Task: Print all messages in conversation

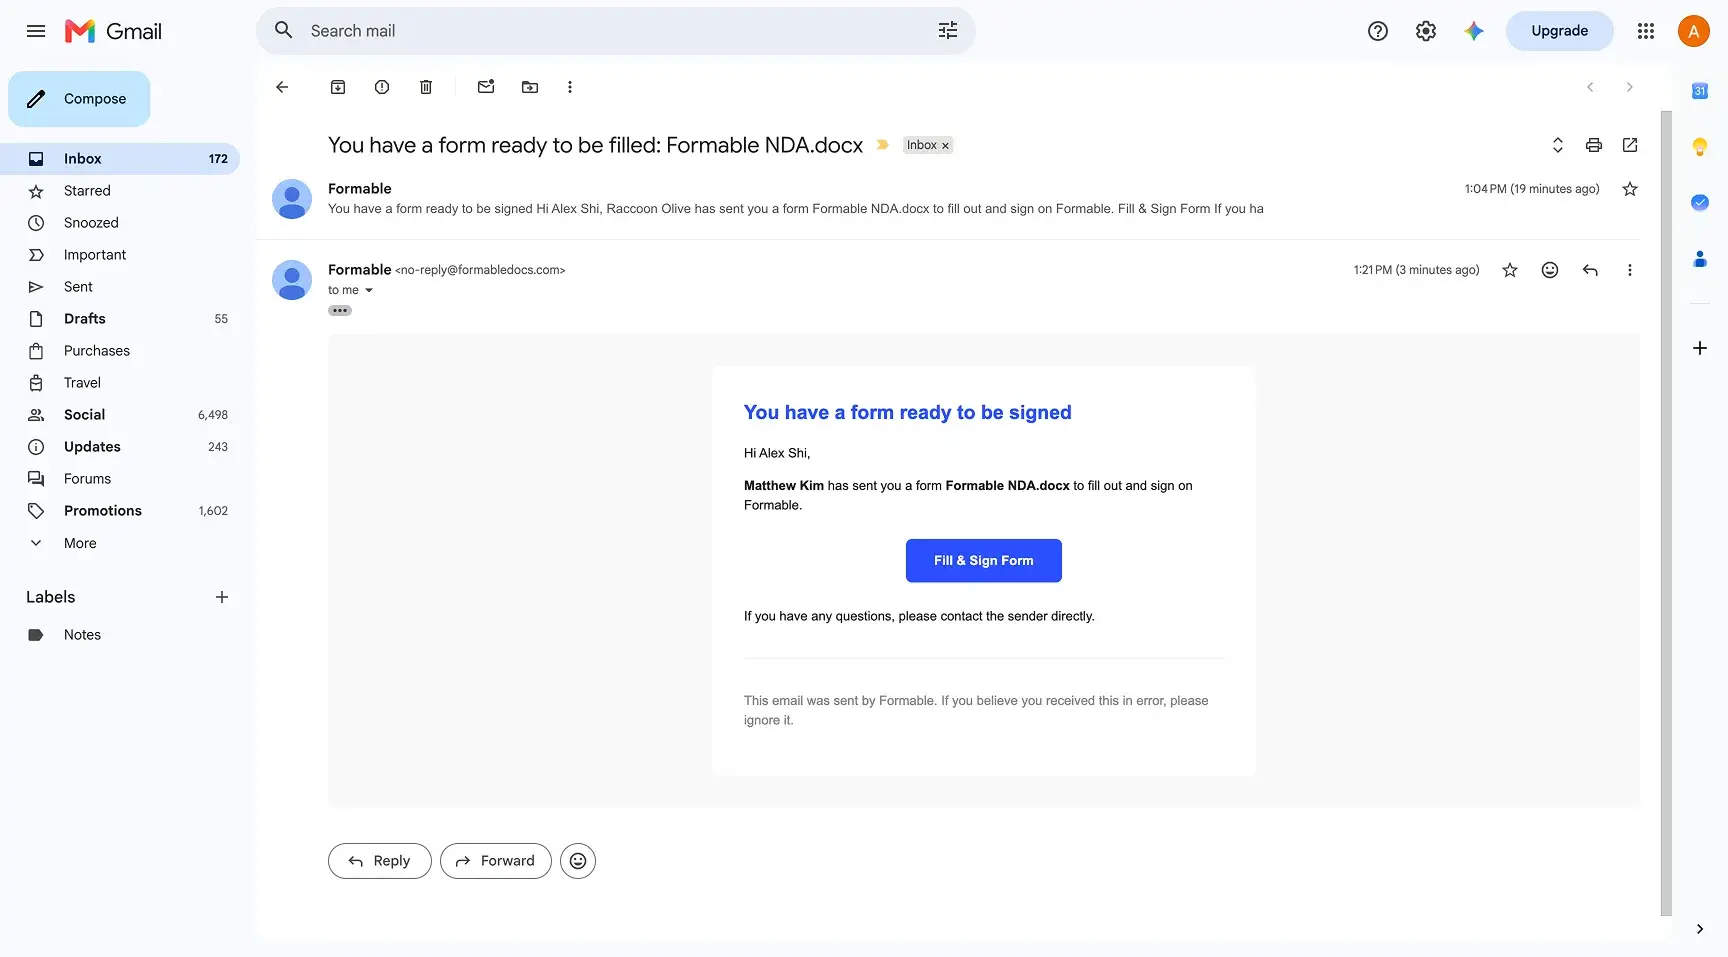Action: pos(1594,145)
